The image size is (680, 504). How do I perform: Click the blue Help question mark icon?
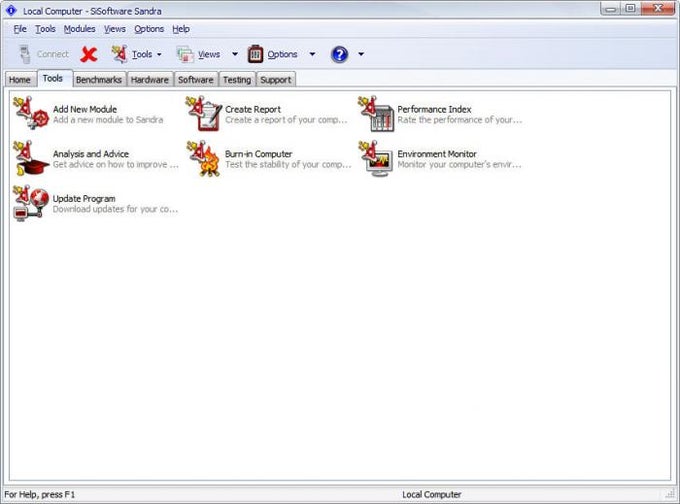point(339,54)
